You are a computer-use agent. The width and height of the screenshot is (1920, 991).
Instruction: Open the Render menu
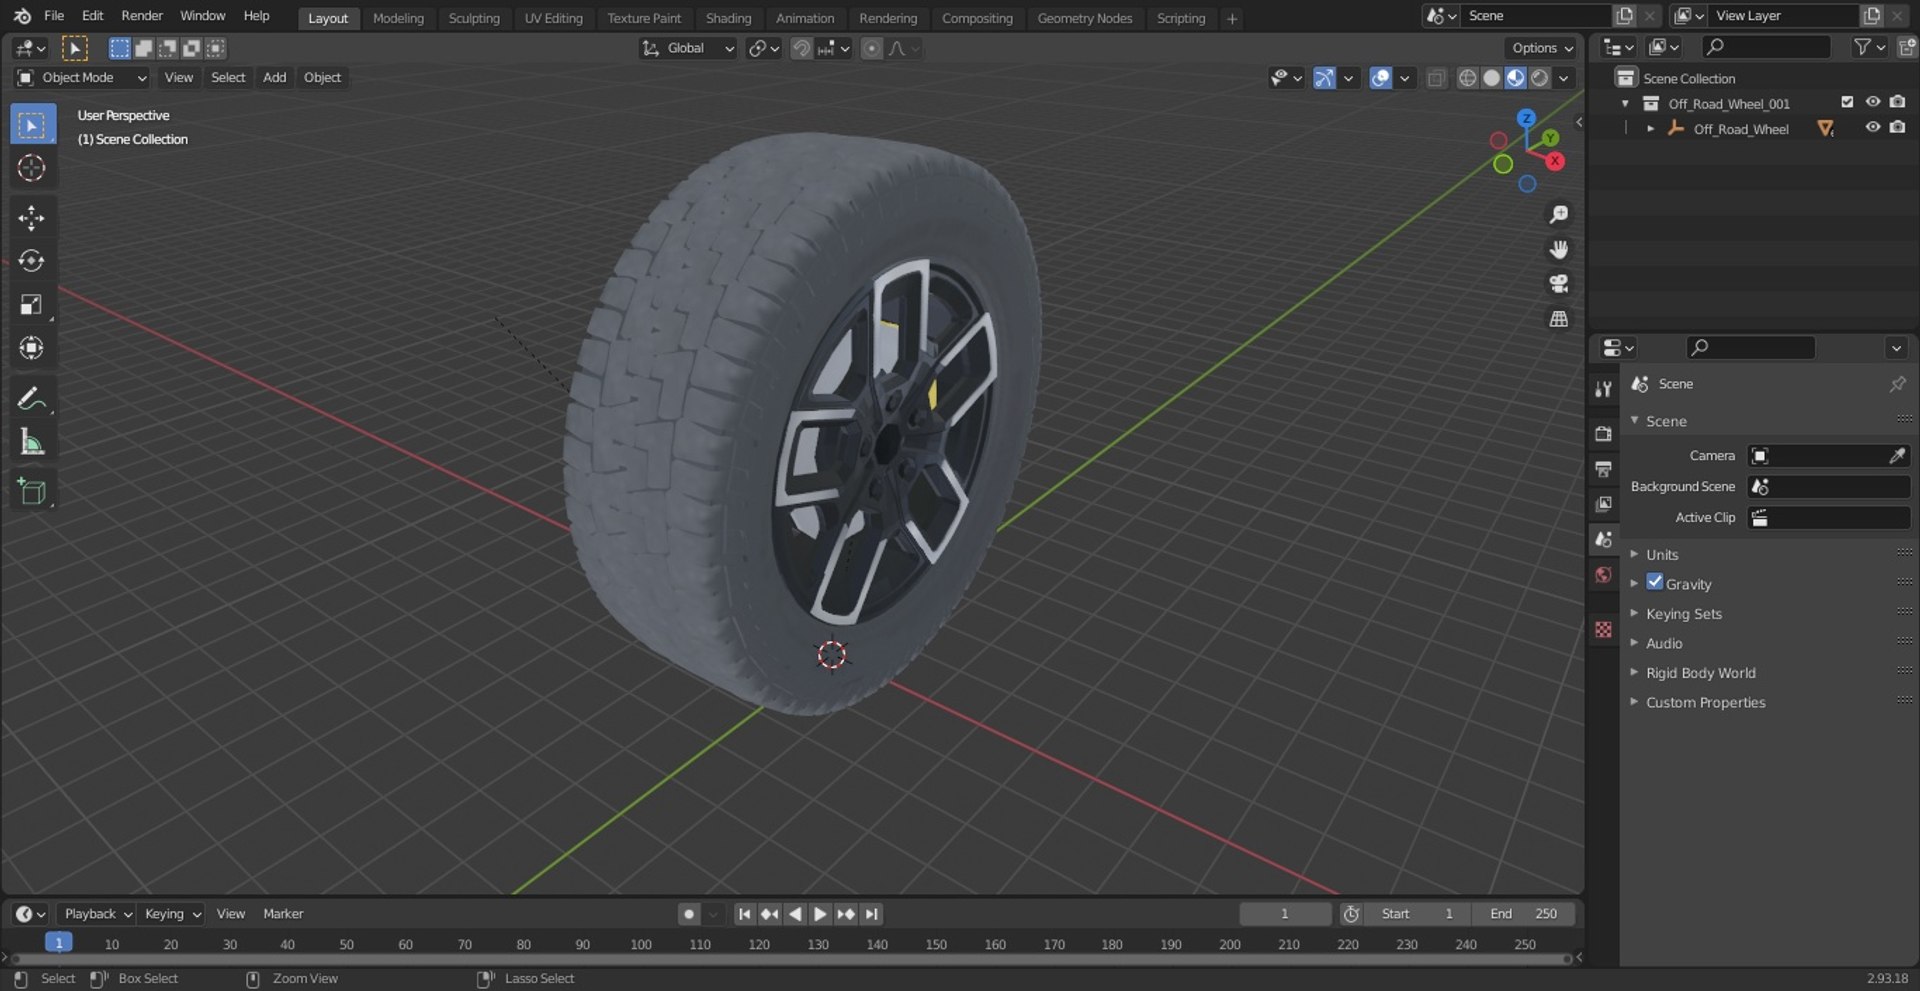[x=142, y=16]
